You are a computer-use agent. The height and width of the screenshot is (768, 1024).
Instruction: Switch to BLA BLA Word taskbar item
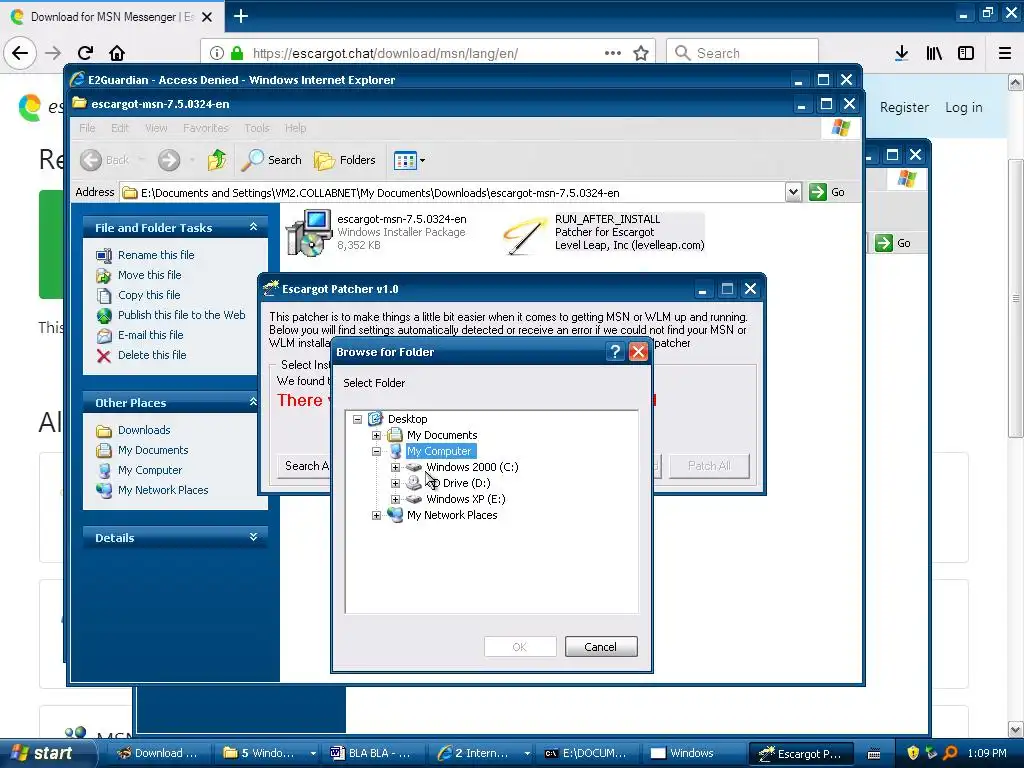click(372, 753)
